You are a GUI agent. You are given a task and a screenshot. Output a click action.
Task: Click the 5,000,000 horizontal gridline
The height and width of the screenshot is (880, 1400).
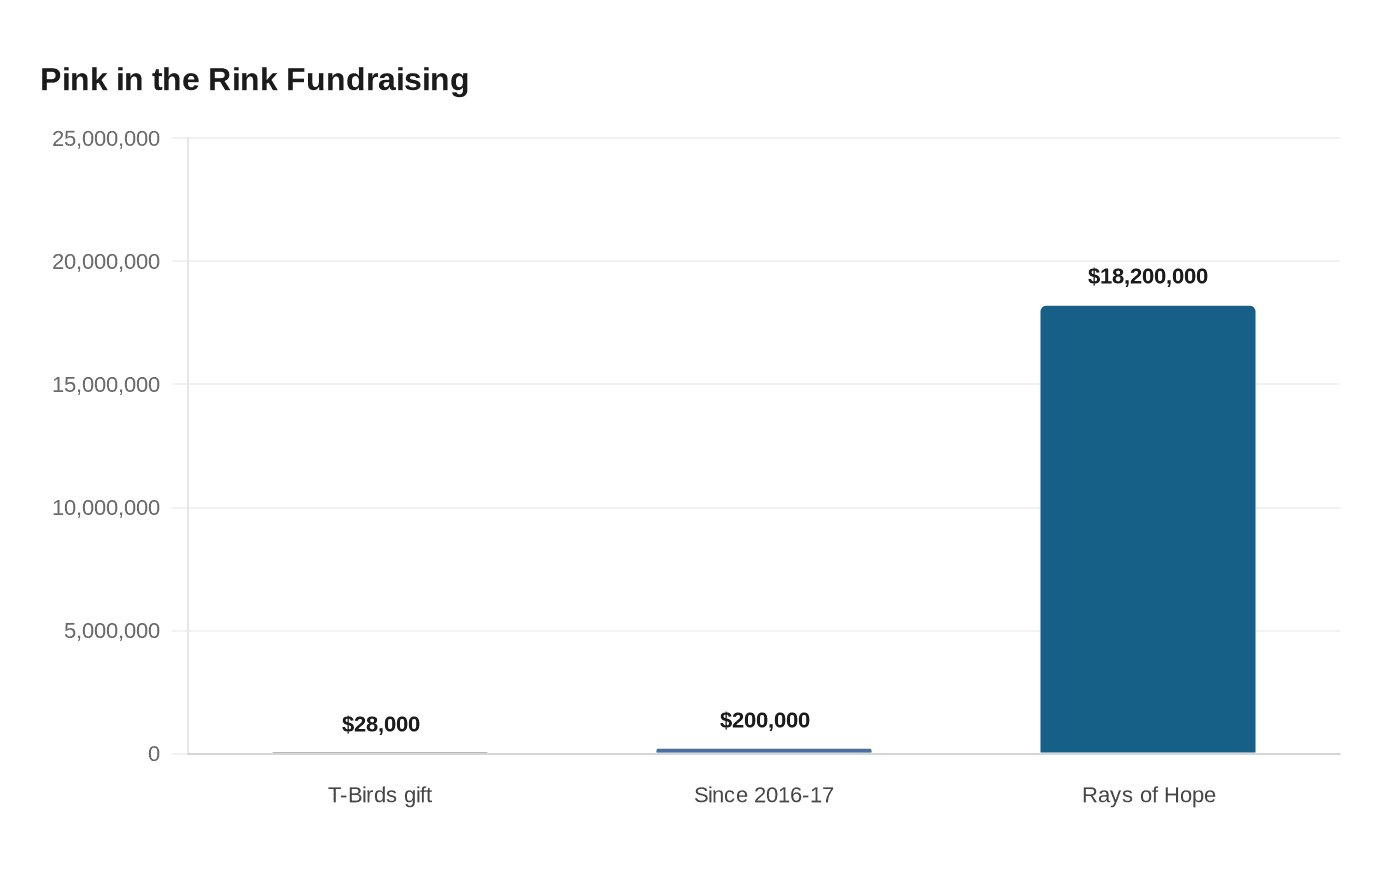point(764,631)
